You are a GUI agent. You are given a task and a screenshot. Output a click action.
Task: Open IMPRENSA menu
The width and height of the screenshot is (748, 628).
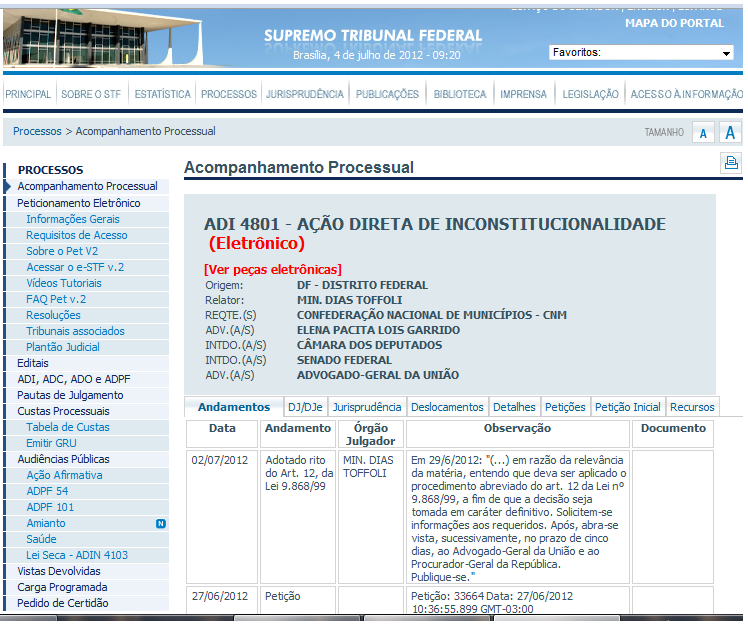523,94
